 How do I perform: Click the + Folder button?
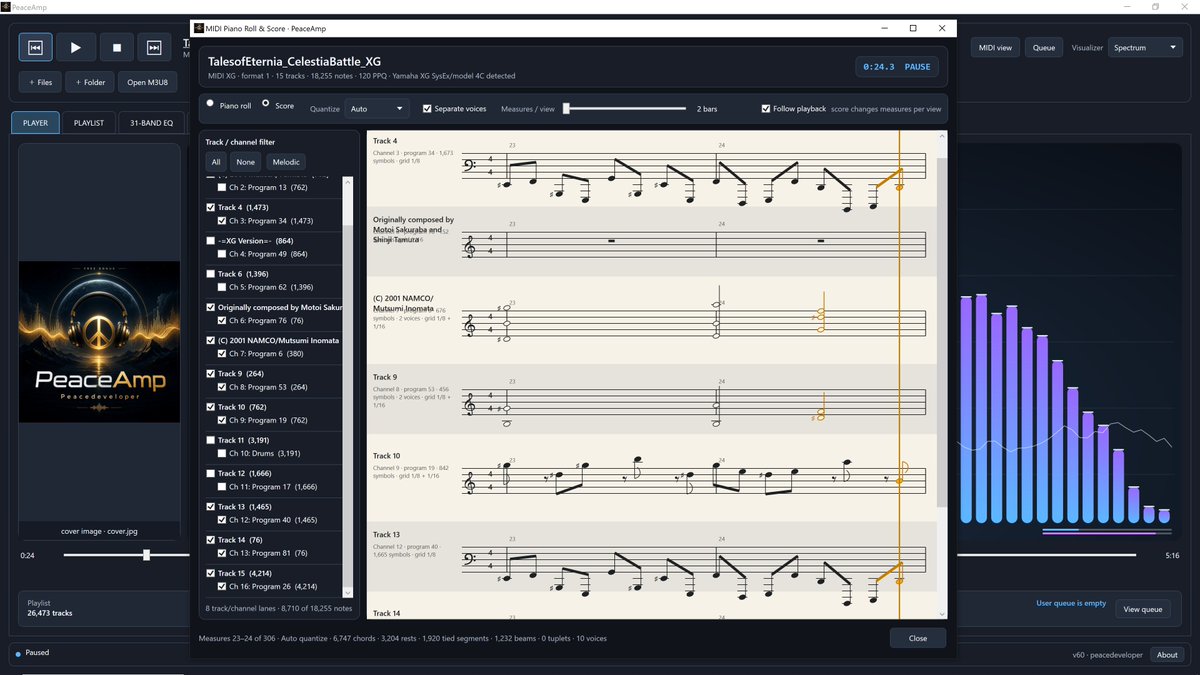(x=90, y=82)
